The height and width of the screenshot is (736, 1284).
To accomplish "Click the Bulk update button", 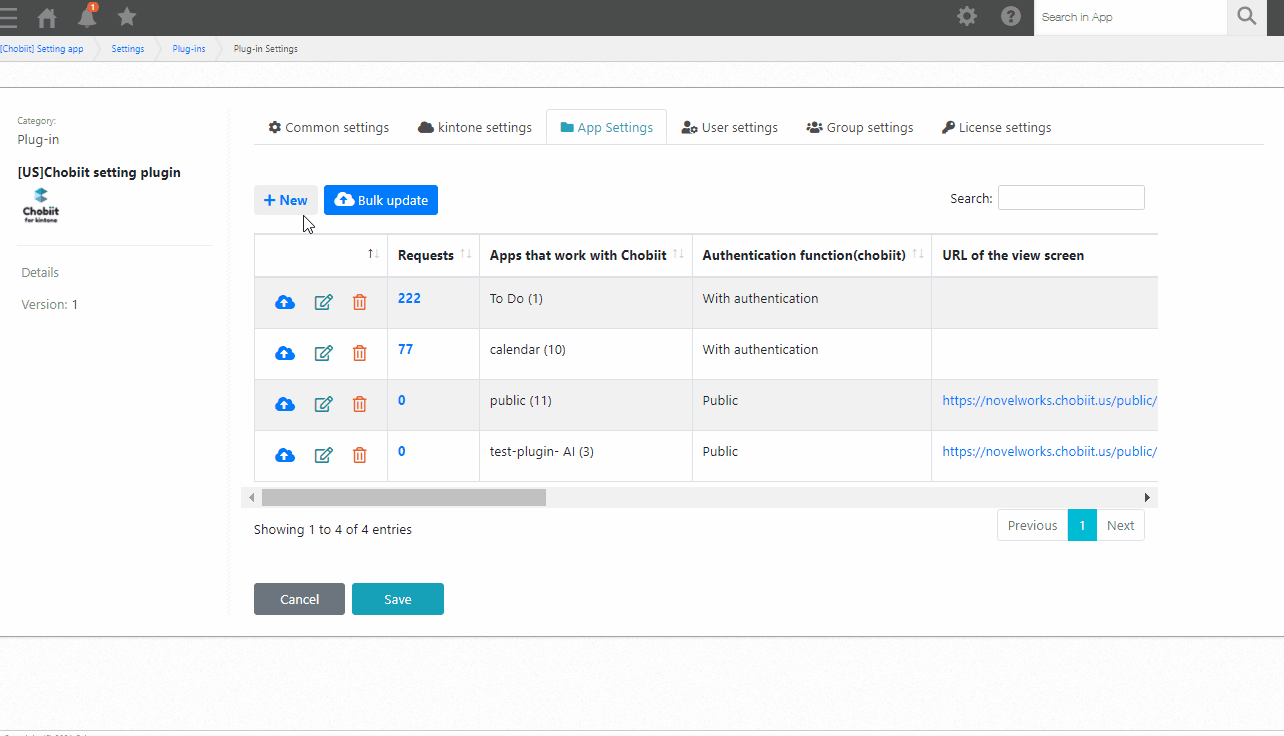I will (x=381, y=200).
